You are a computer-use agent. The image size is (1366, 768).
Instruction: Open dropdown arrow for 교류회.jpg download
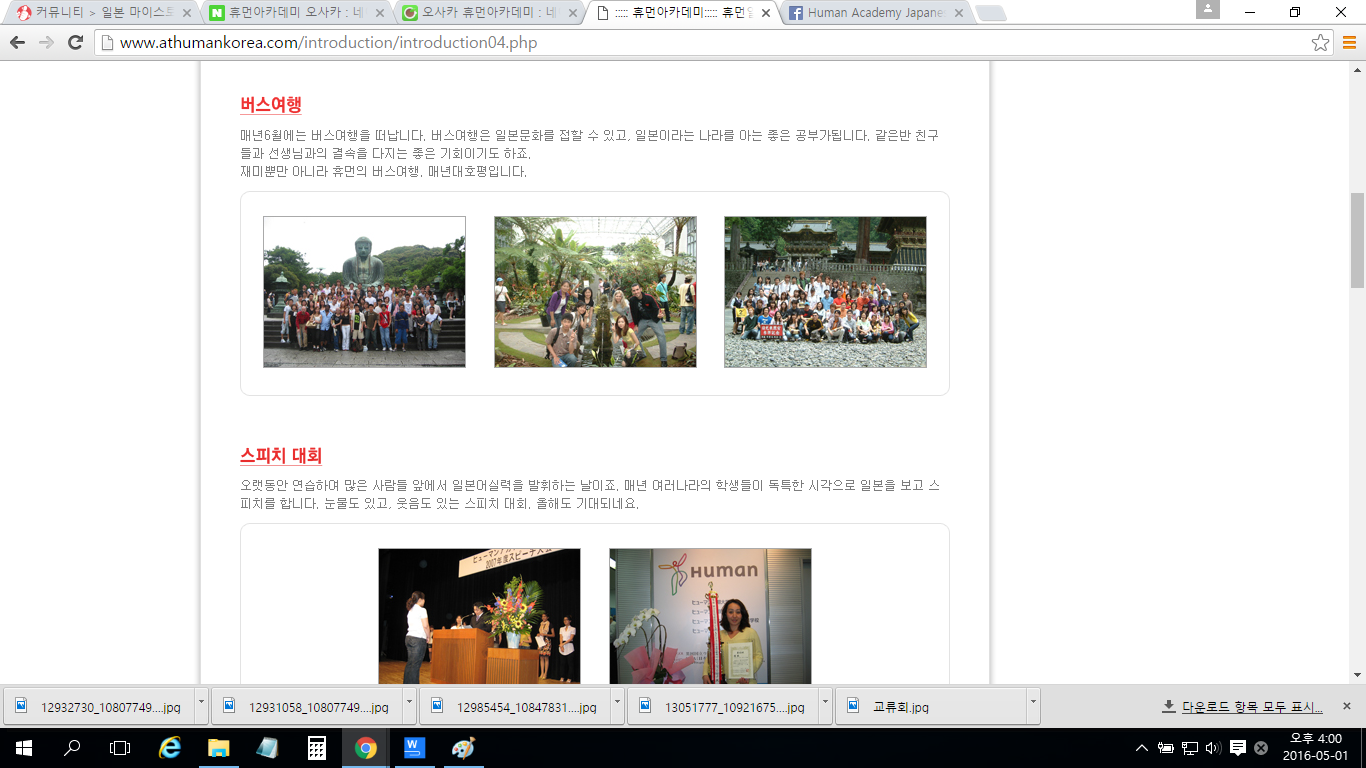point(1032,704)
